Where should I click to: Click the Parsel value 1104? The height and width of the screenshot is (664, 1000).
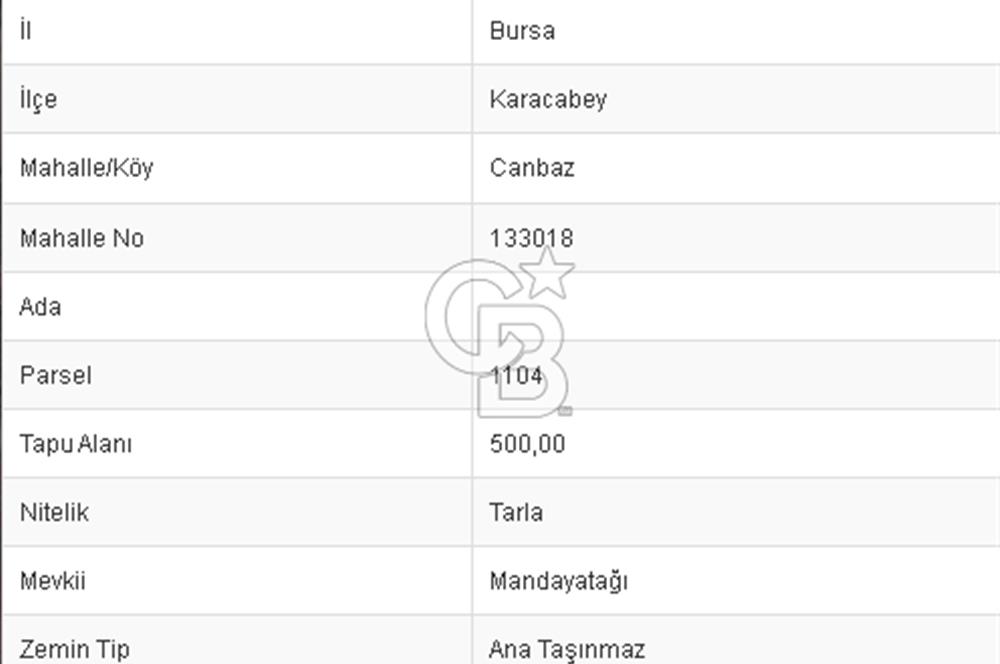[x=517, y=376]
